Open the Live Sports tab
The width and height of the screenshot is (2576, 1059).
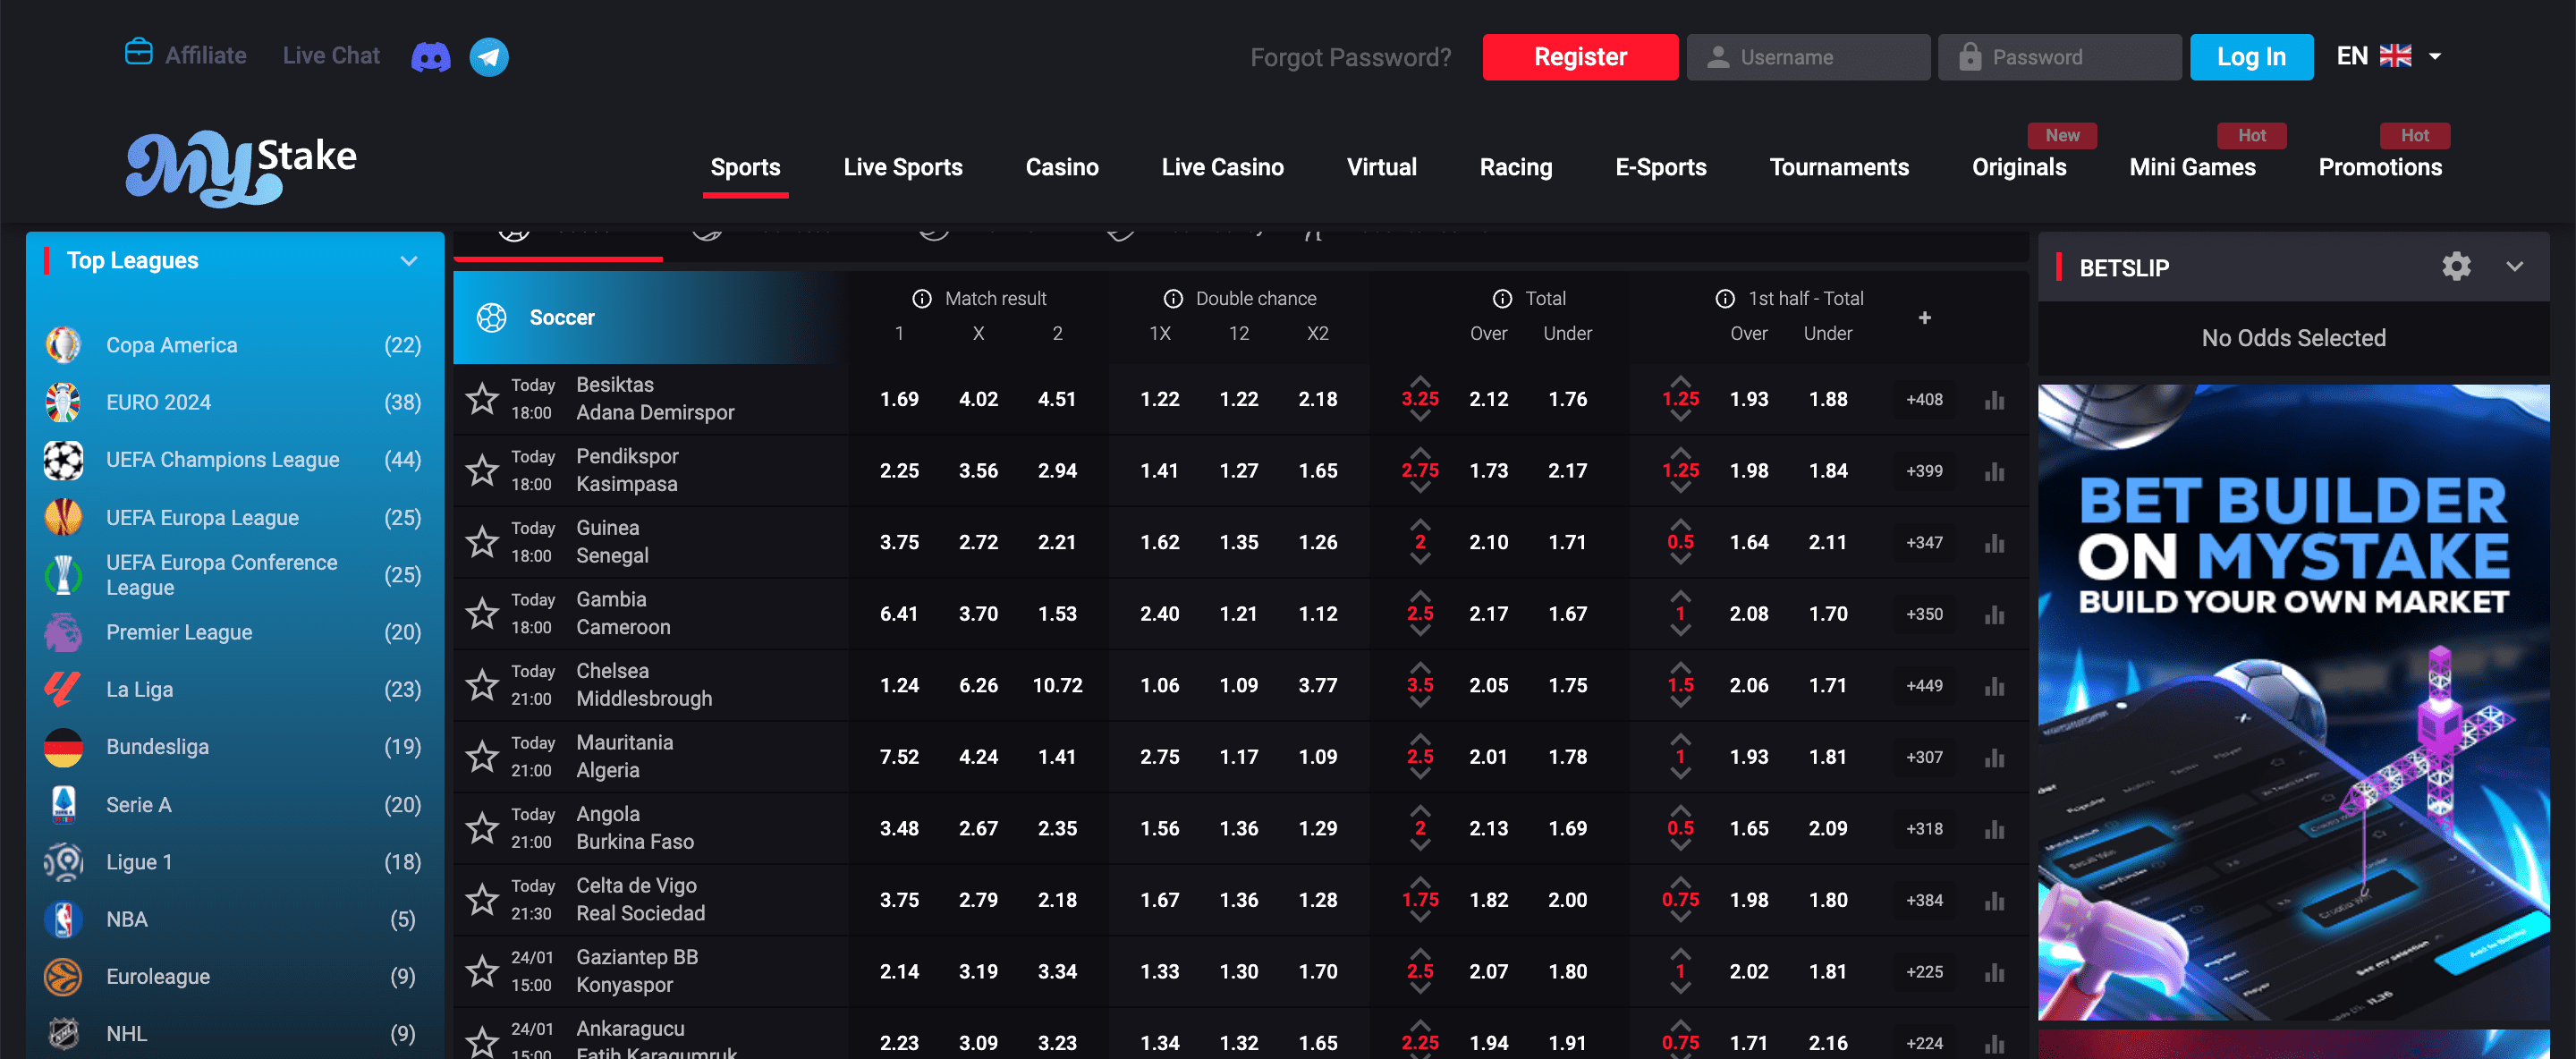[903, 167]
